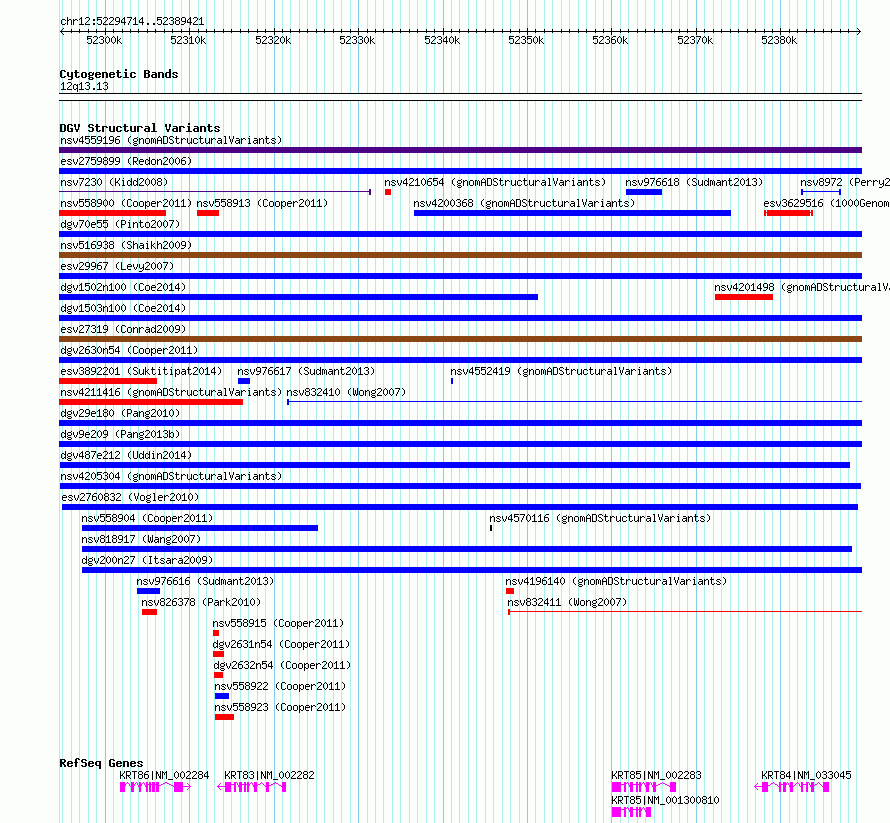Click the dgv200n27 (Itsara2009) label
The height and width of the screenshot is (823, 890).
(147, 560)
